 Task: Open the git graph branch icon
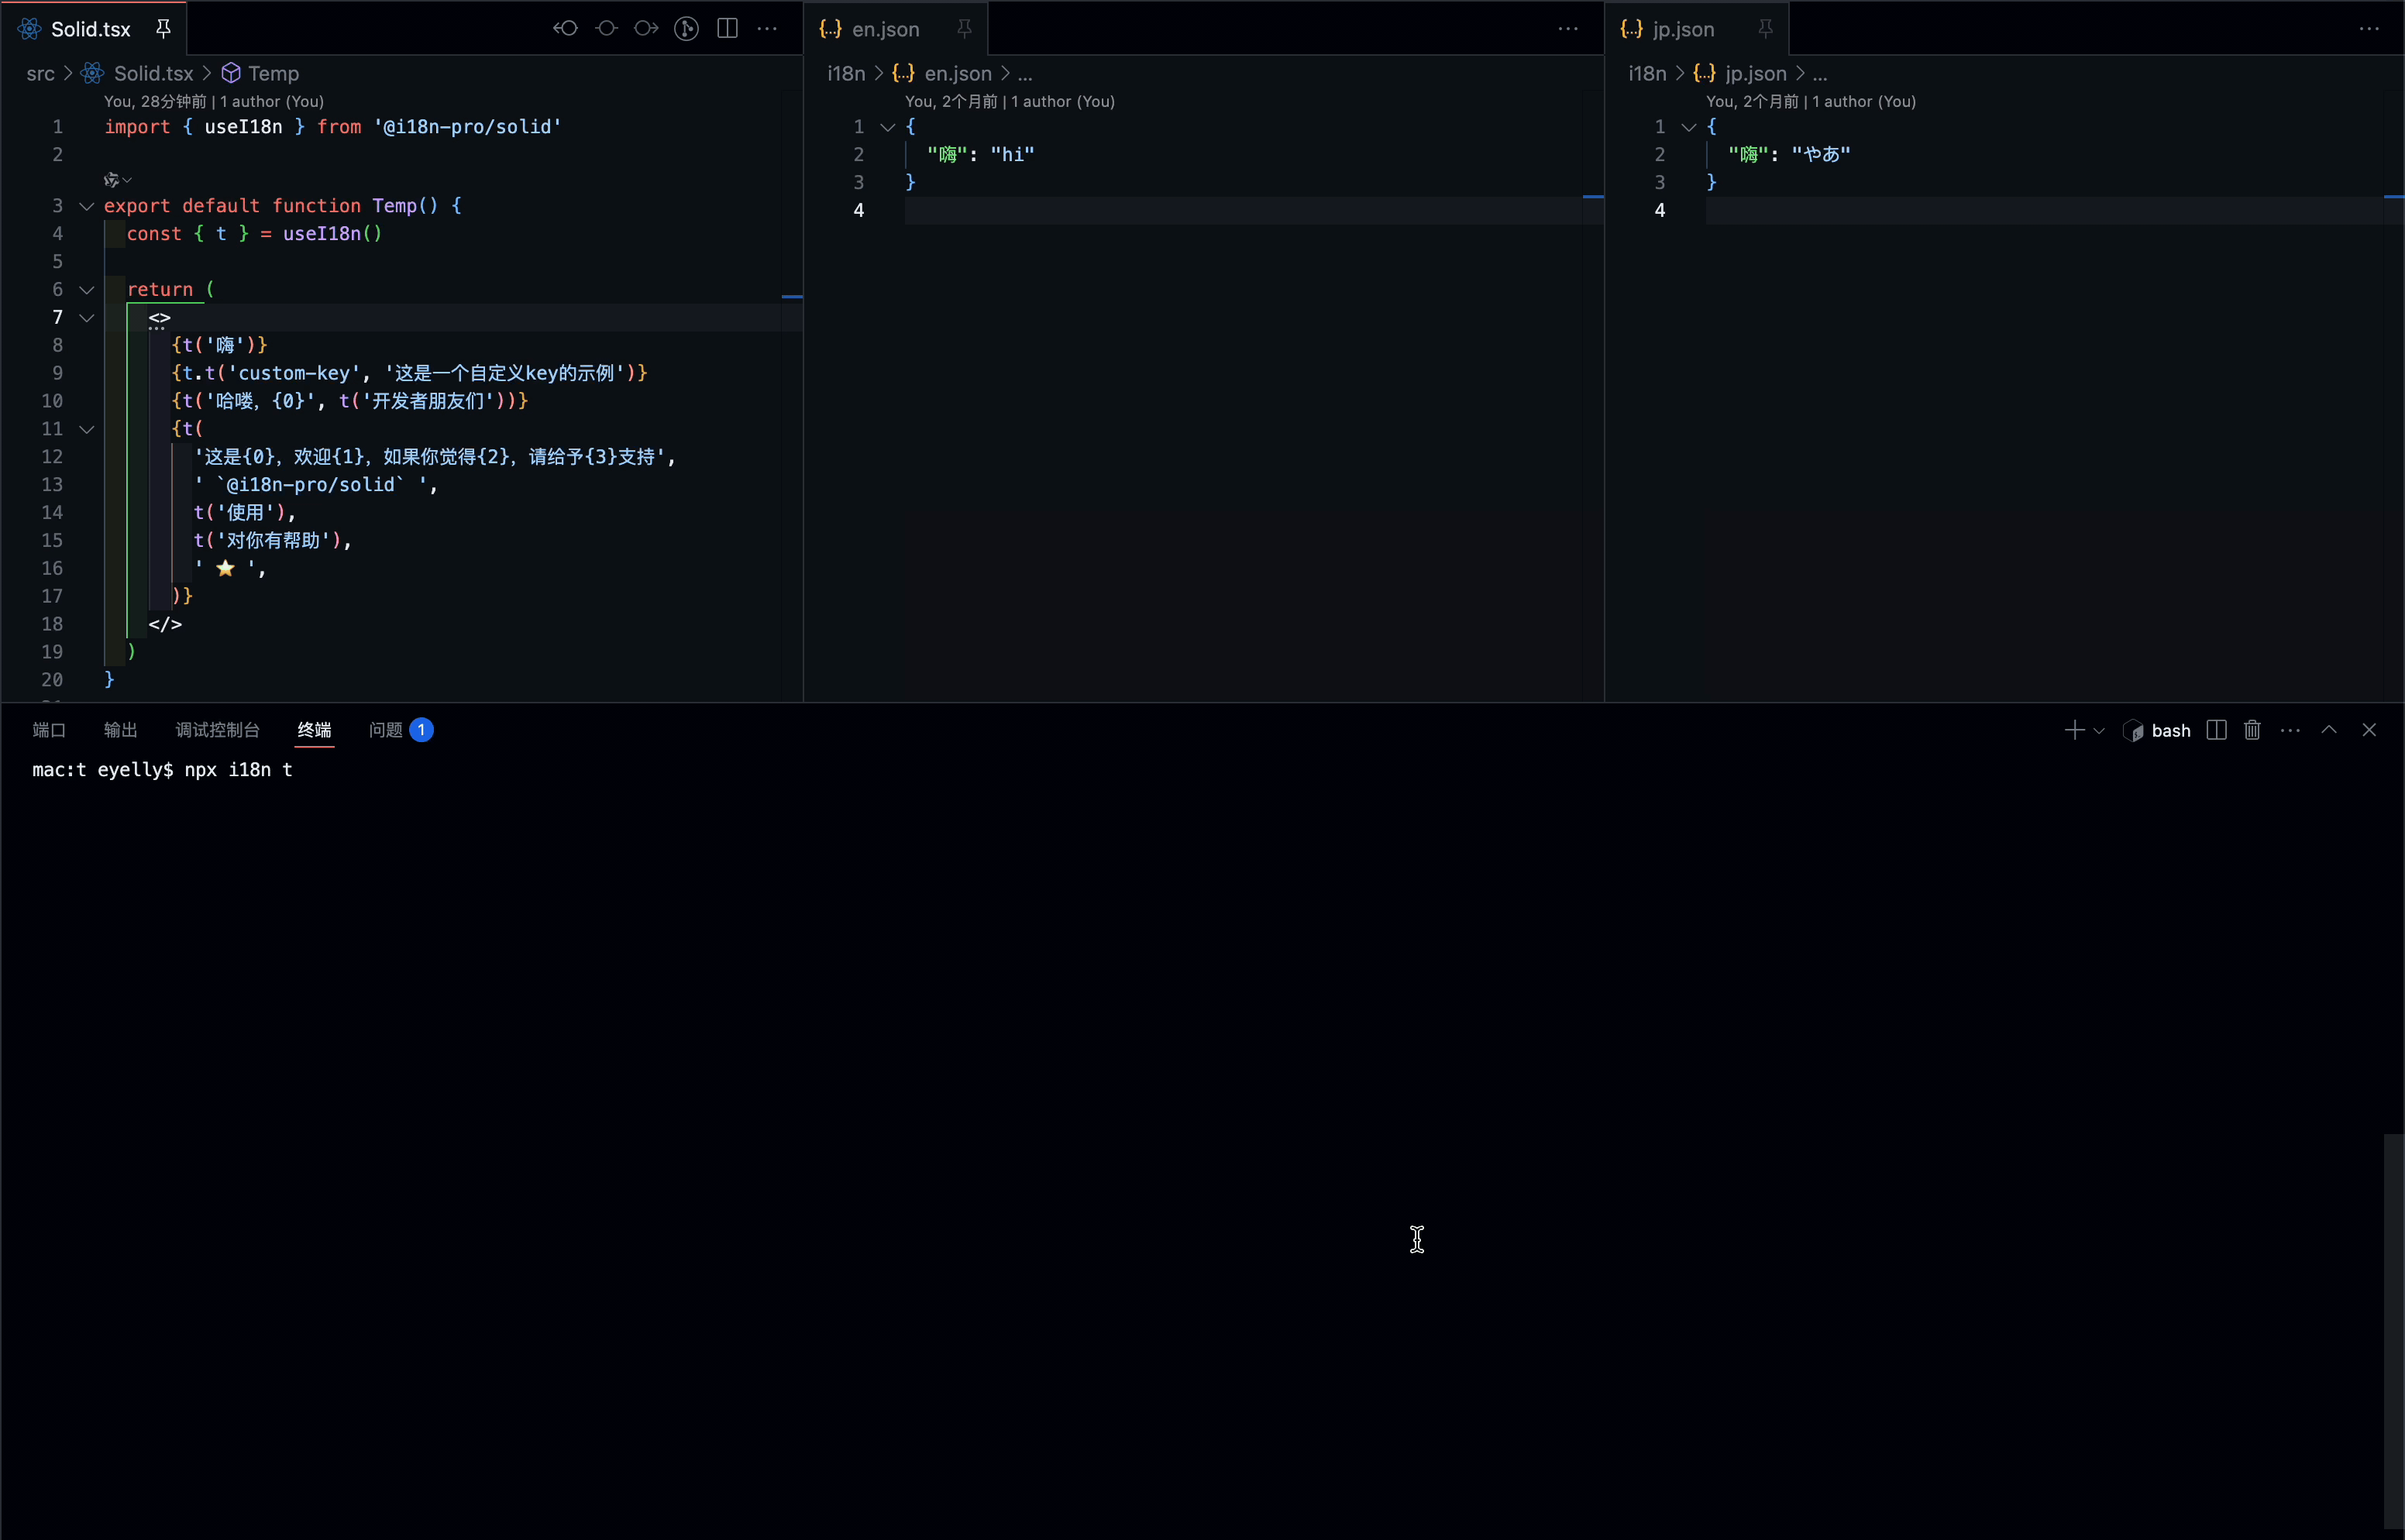coord(686,28)
